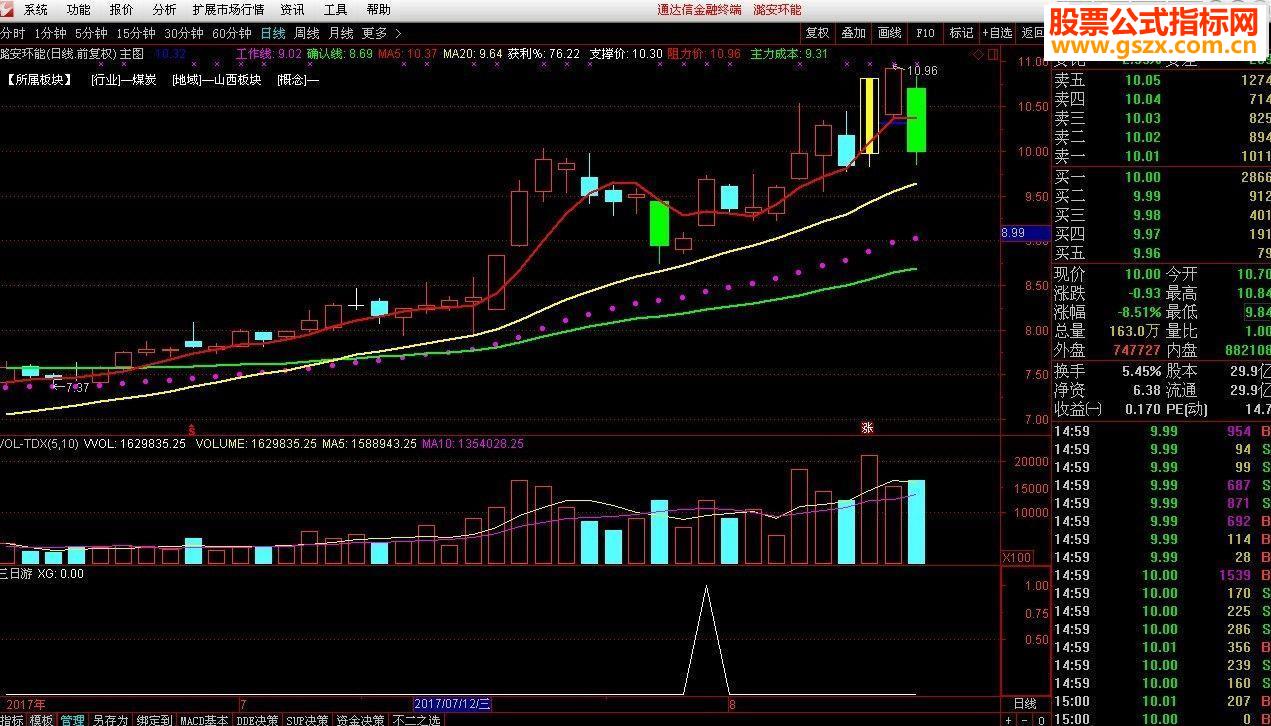The image size is (1271, 726).
Task: Select the 月线 monthly period tab
Action: pyautogui.click(x=340, y=33)
